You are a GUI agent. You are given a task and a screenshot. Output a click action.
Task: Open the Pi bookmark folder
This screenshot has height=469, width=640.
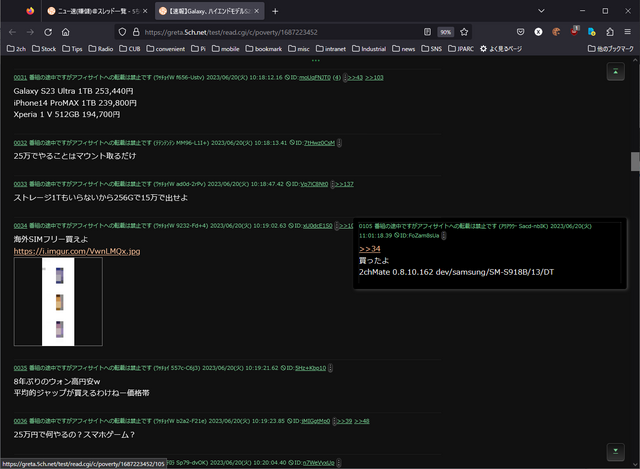[198, 49]
